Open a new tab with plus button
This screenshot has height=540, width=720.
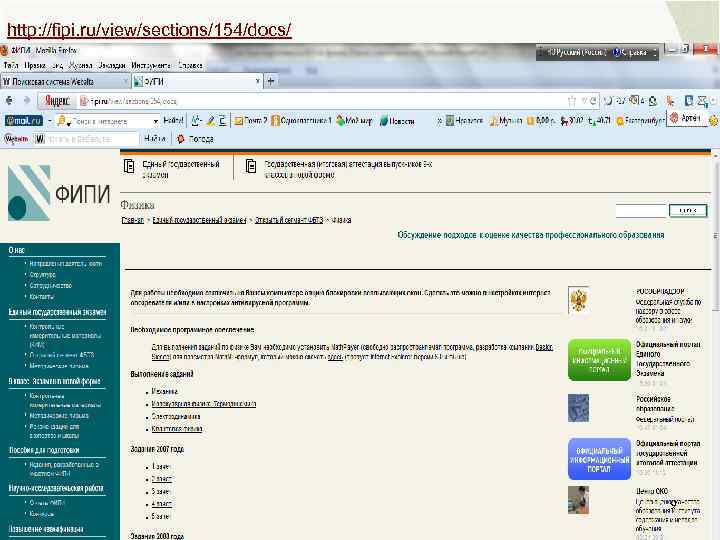pos(271,81)
